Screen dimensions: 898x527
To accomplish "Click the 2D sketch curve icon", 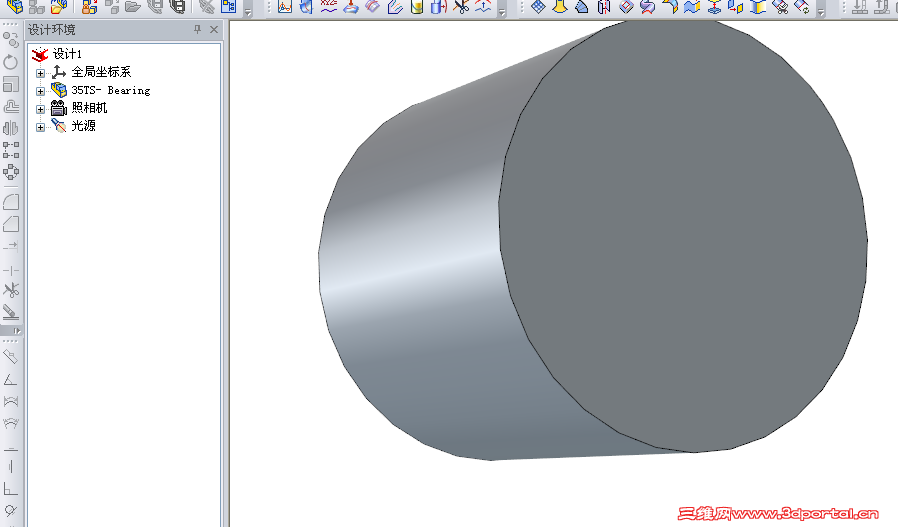I will click(x=285, y=6).
